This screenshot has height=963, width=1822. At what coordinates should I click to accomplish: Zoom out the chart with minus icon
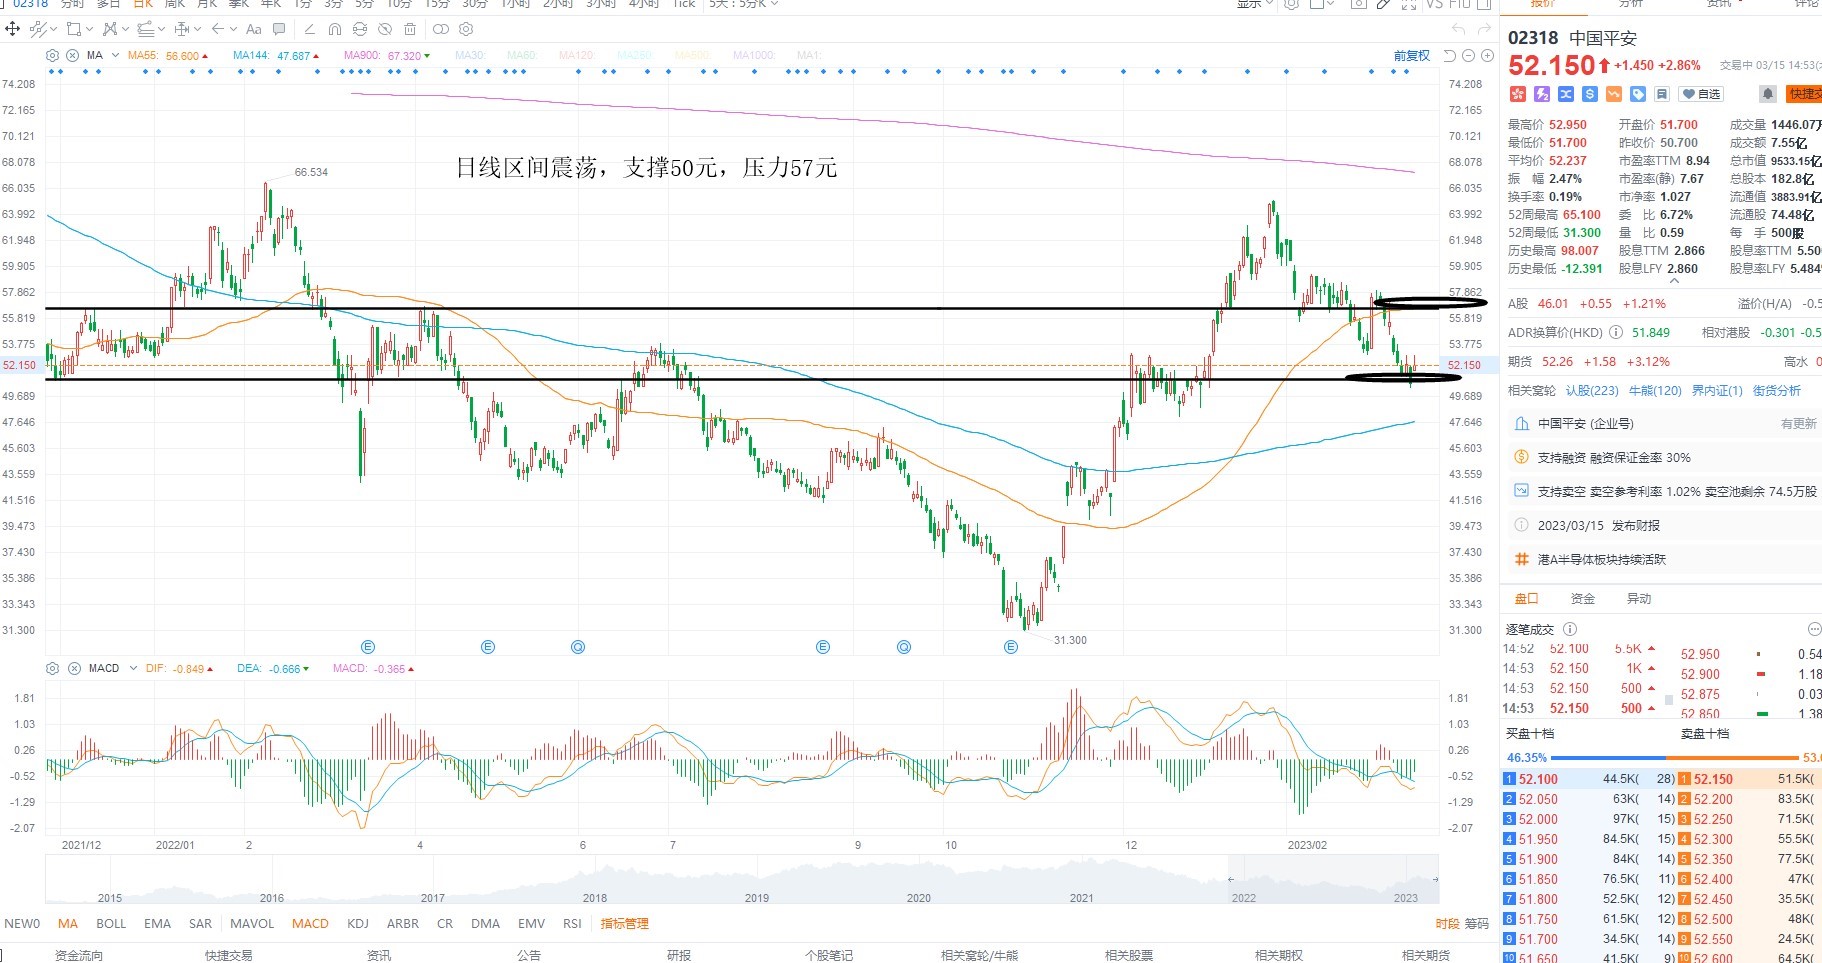[x=1469, y=56]
